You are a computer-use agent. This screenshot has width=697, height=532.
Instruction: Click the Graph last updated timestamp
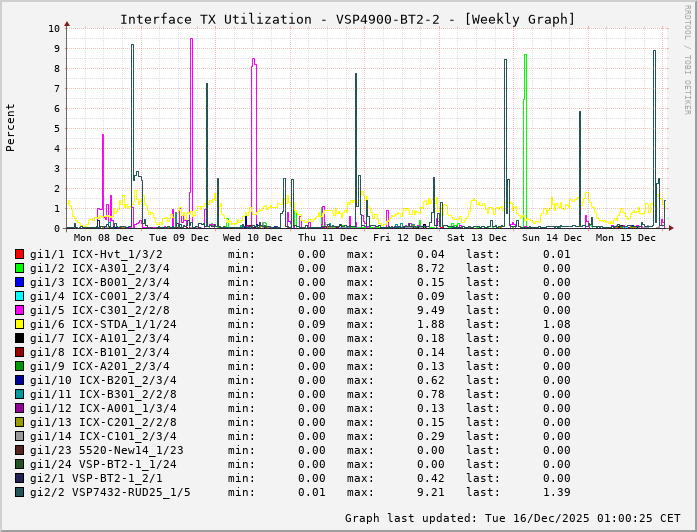[513, 518]
